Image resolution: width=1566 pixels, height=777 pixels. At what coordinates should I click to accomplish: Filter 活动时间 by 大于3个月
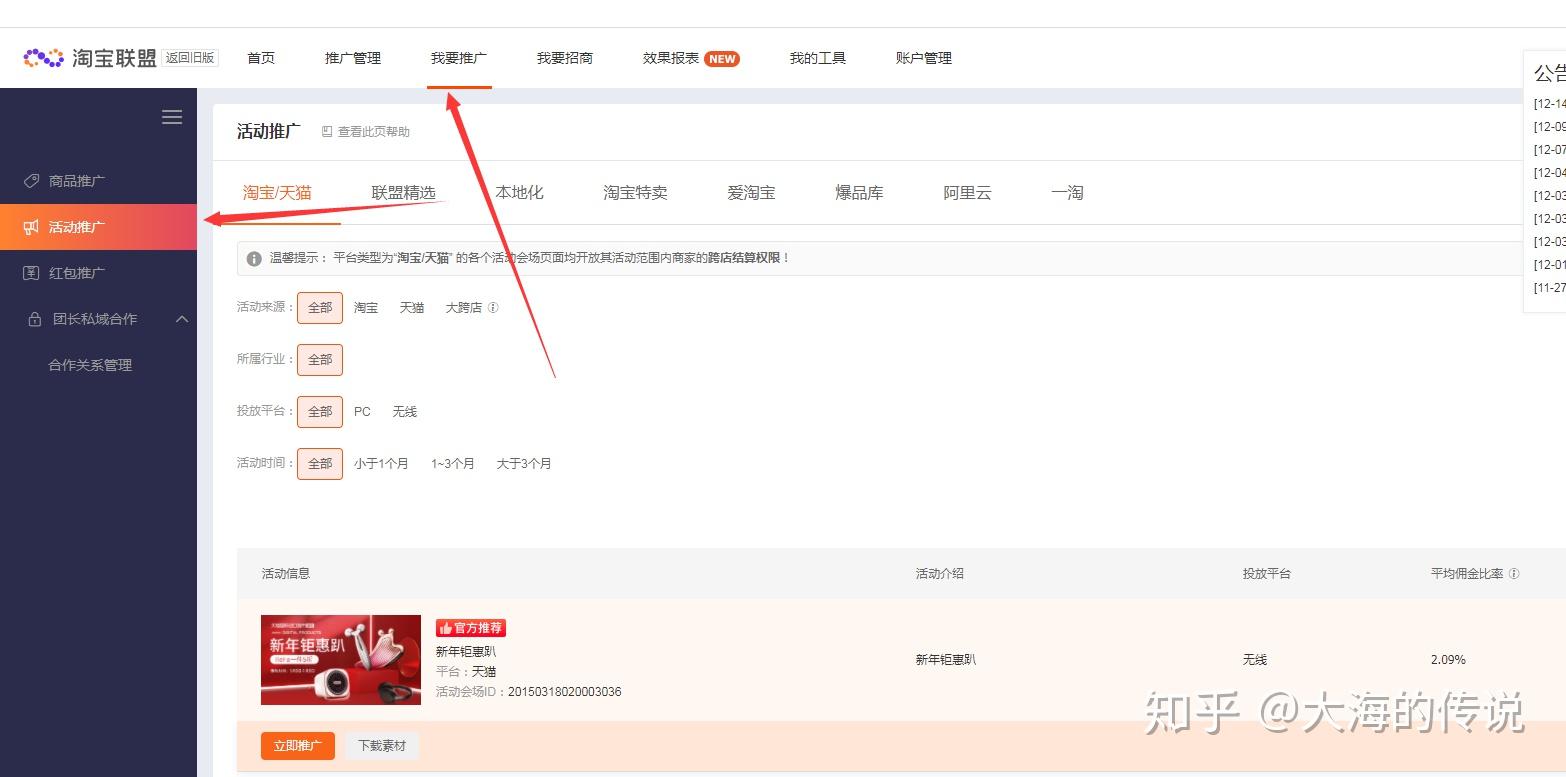524,464
